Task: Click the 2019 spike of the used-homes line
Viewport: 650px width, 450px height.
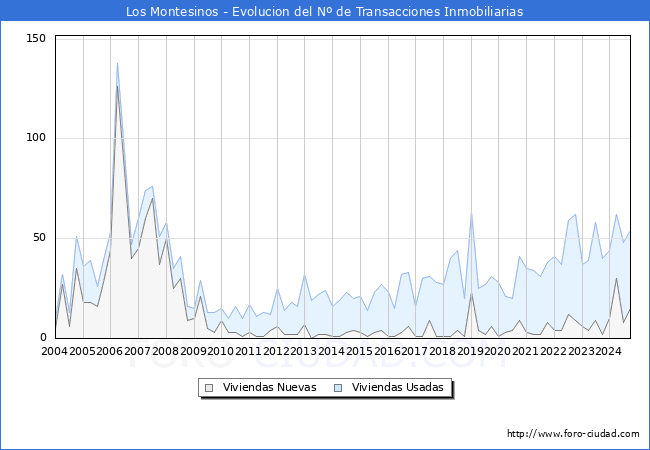Action: [471, 214]
